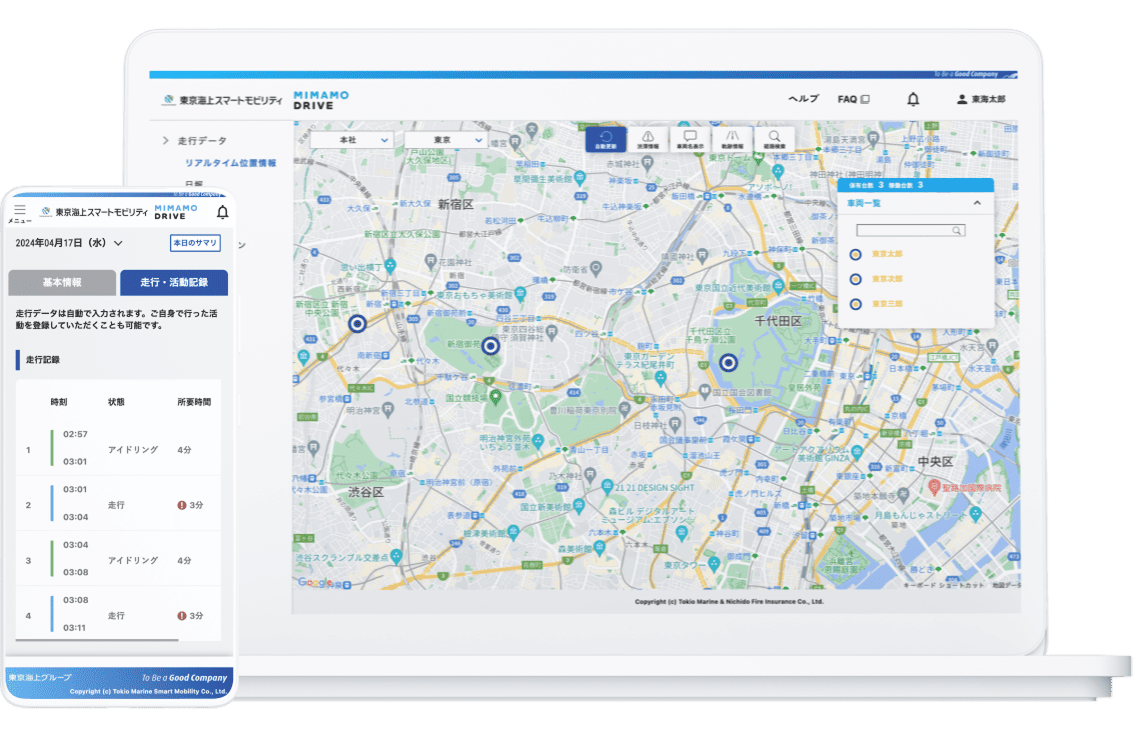Click the 東京三郎 vehicle name
Viewport: 1140px width, 730px height.
[x=887, y=304]
